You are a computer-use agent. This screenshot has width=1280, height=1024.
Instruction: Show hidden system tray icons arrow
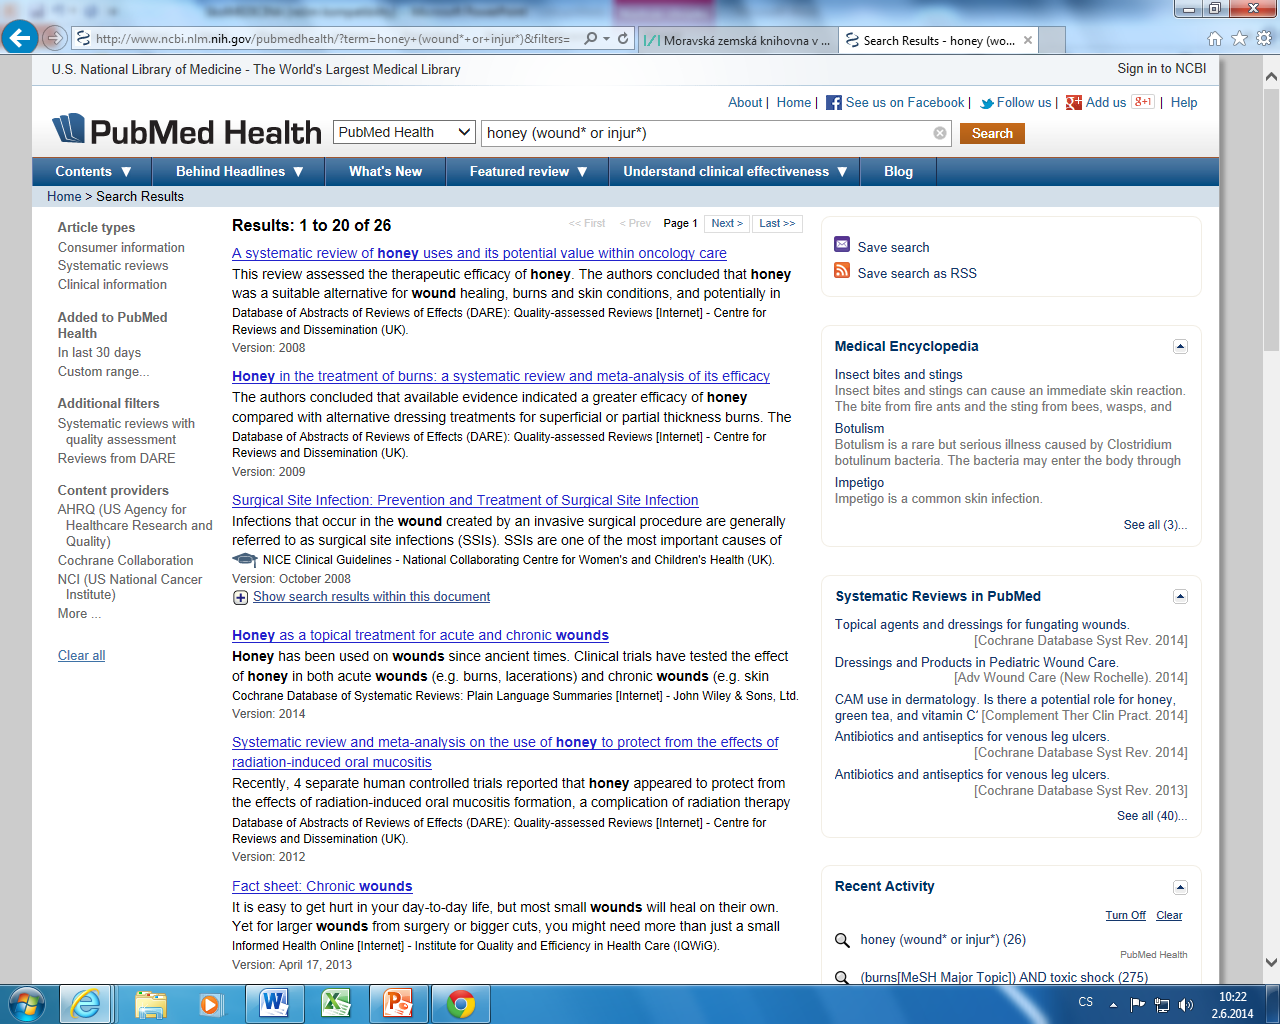[1113, 1004]
